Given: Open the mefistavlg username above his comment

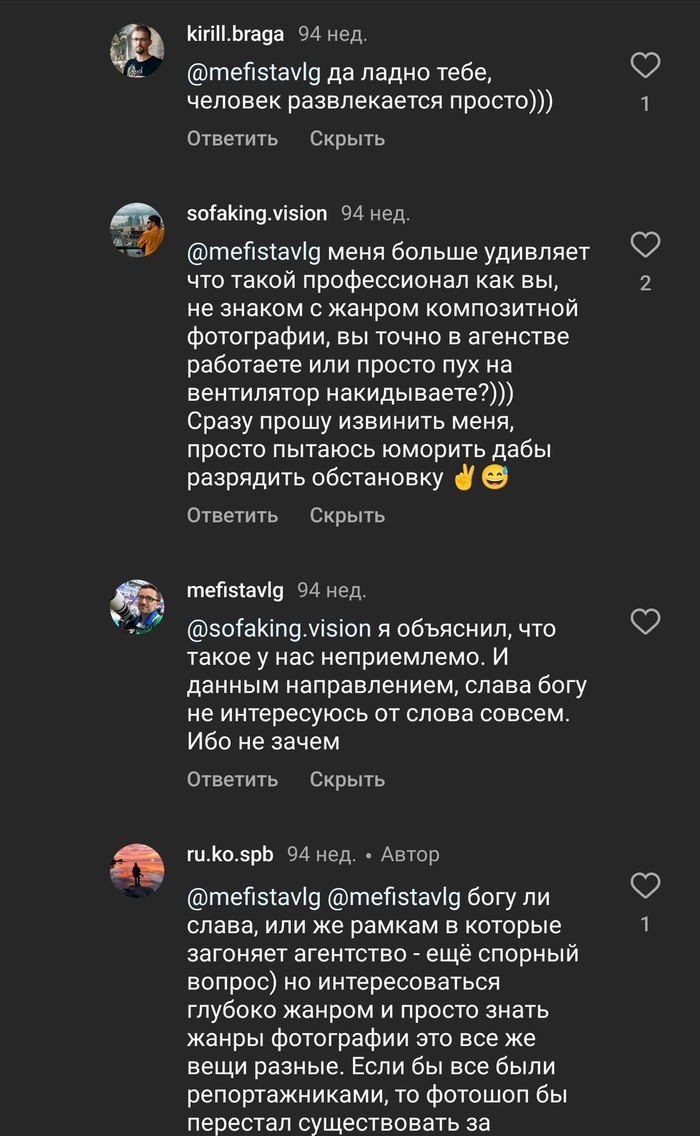Looking at the screenshot, I should 235,590.
